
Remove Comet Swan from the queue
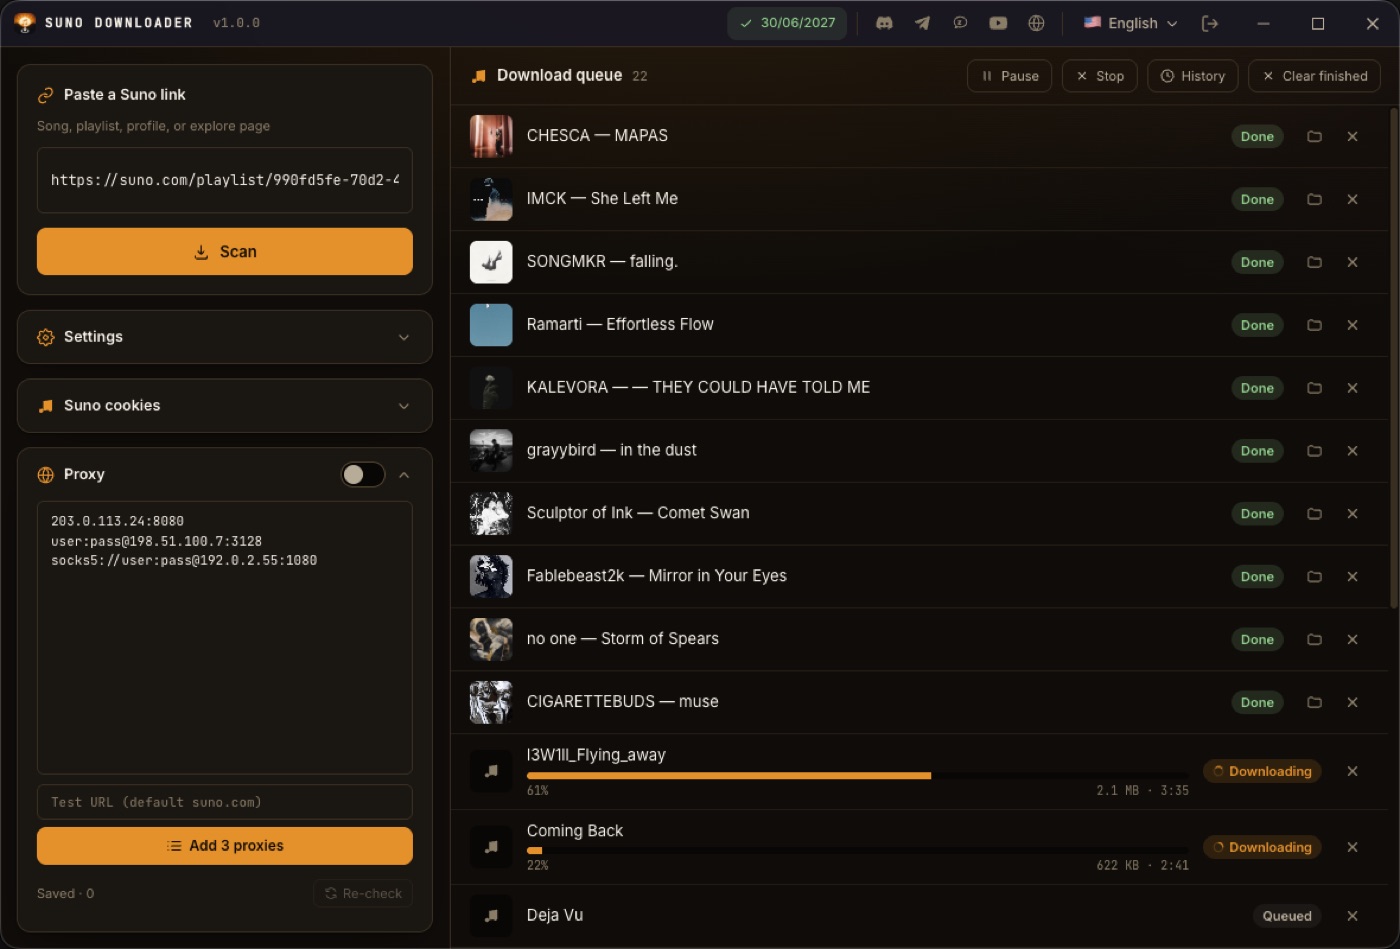[1352, 514]
